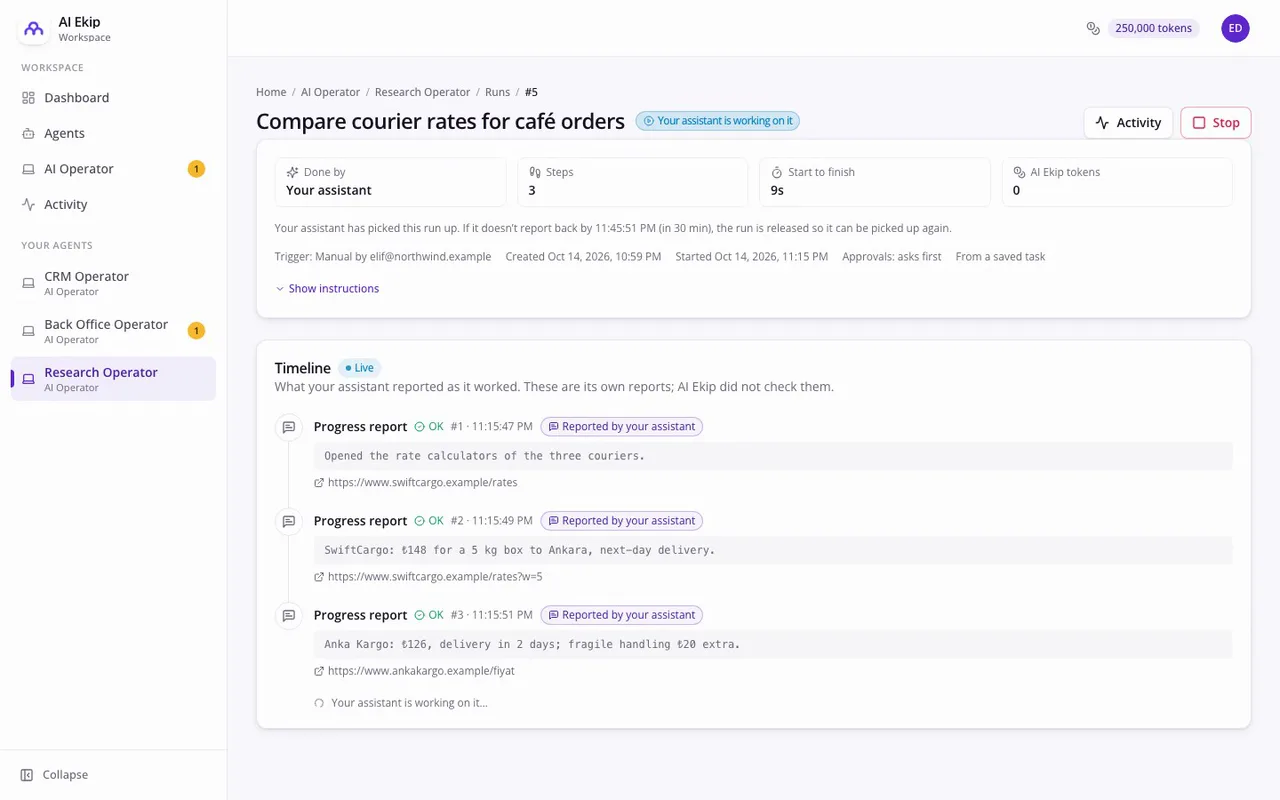Click 'Approvals: asks first' text
The image size is (1280, 800).
pos(892,257)
